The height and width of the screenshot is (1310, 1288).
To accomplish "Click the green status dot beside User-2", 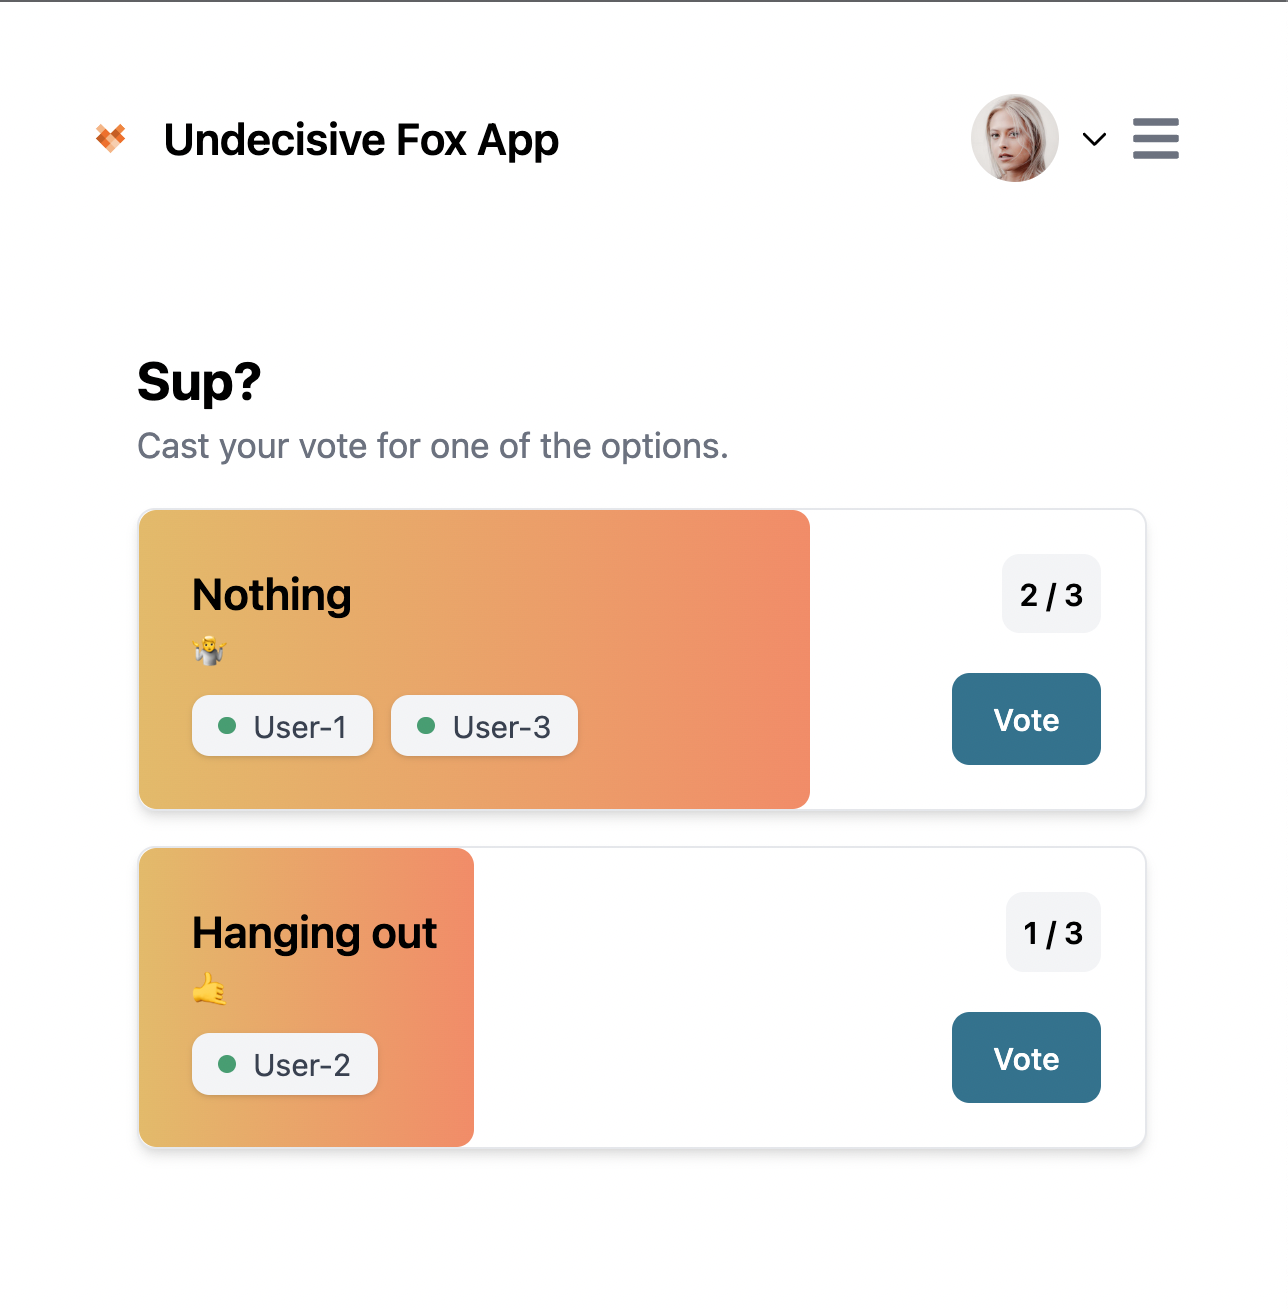I will 227,1064.
